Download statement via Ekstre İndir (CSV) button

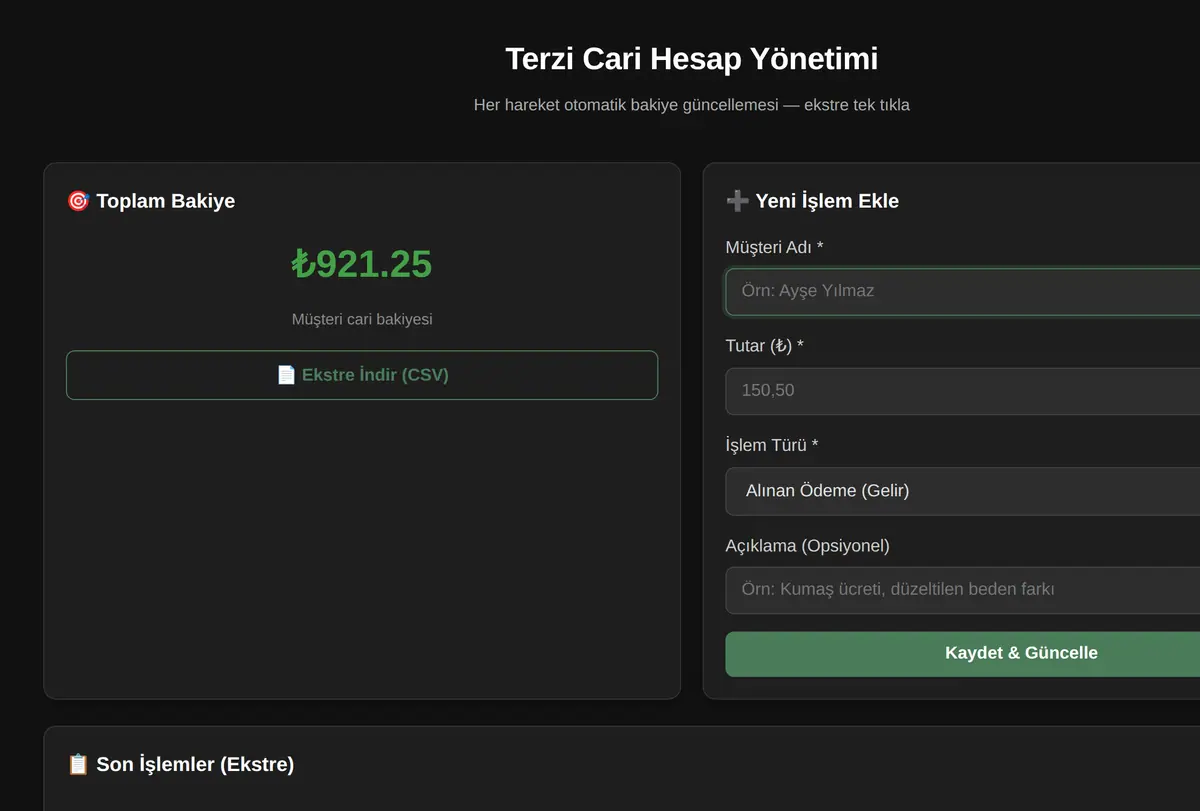click(362, 375)
